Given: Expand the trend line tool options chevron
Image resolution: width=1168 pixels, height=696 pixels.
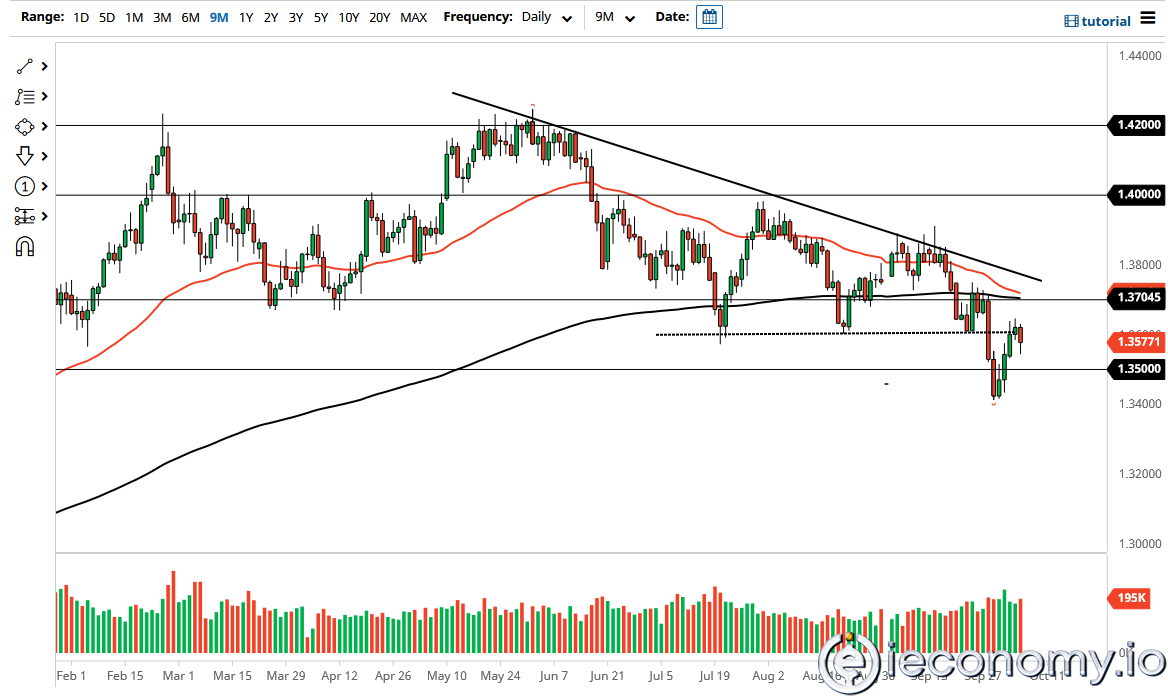Looking at the screenshot, I should (x=45, y=67).
